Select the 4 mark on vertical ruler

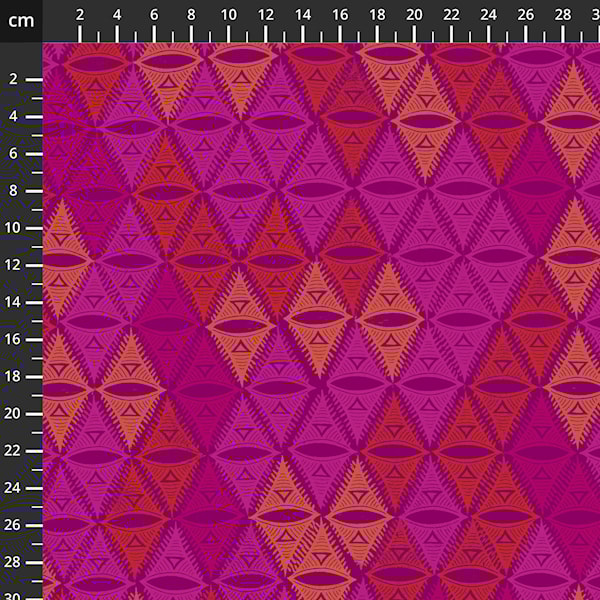click(15, 116)
